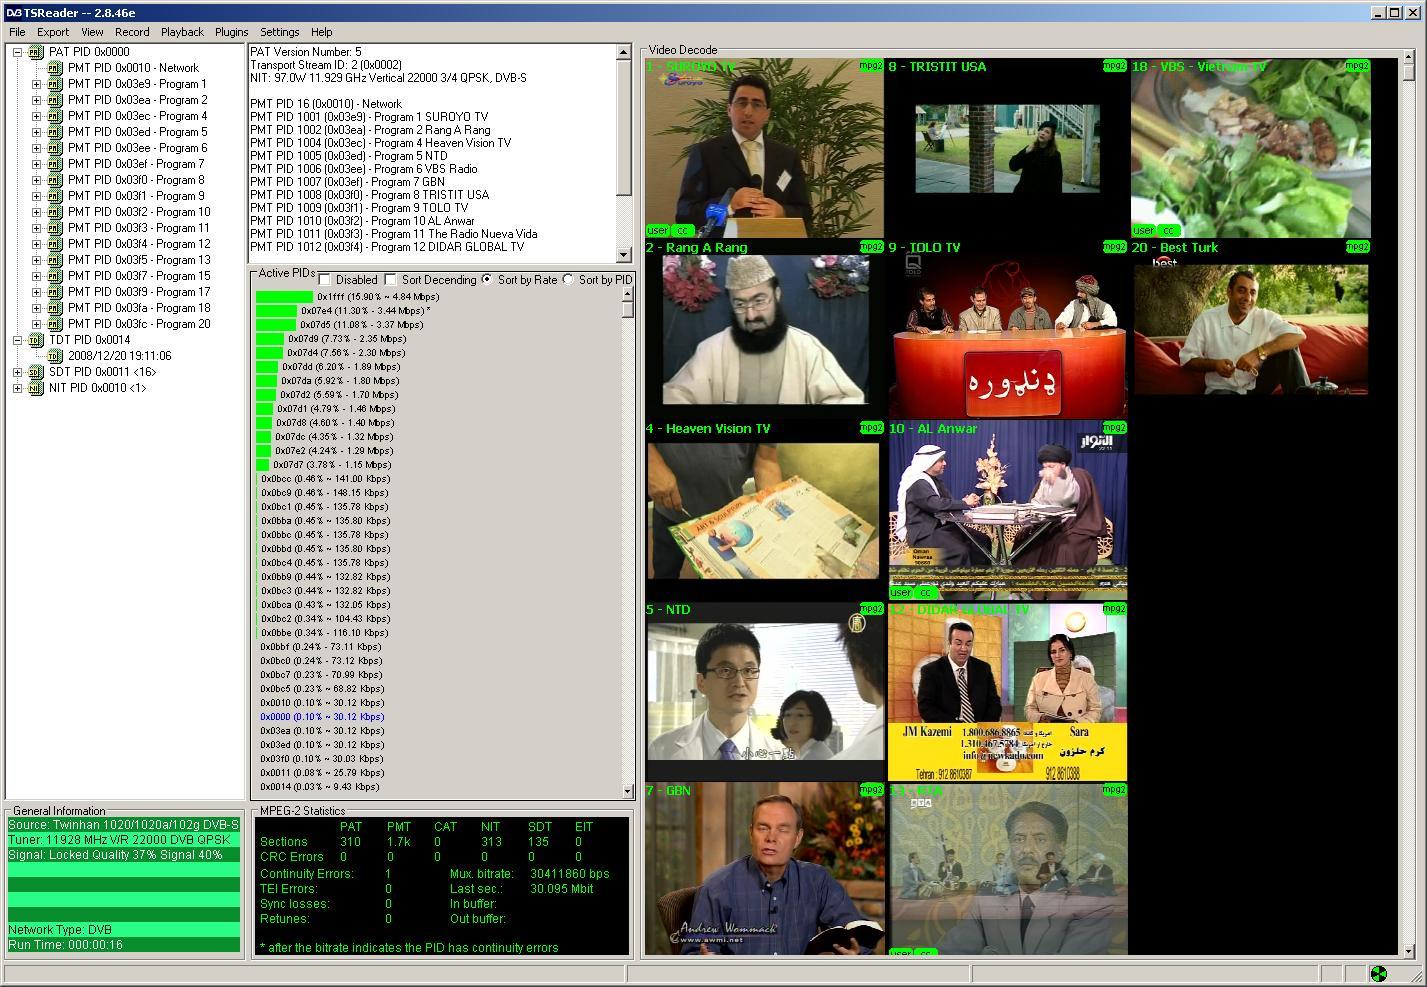Select the Sort by Rate radio button
Image resolution: width=1427 pixels, height=987 pixels.
click(487, 280)
